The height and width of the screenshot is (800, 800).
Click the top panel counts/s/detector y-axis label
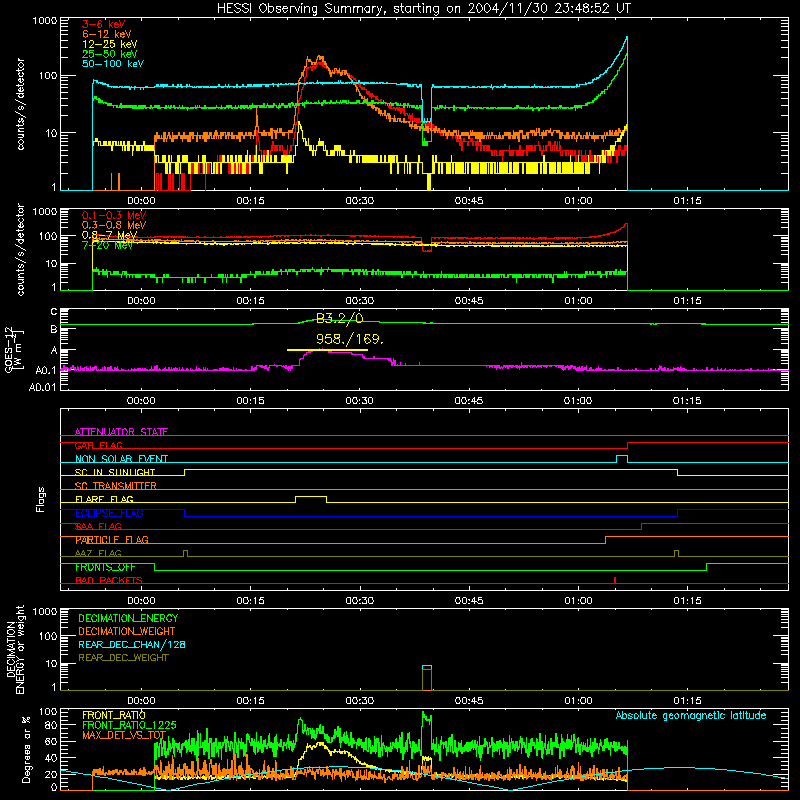(20, 104)
